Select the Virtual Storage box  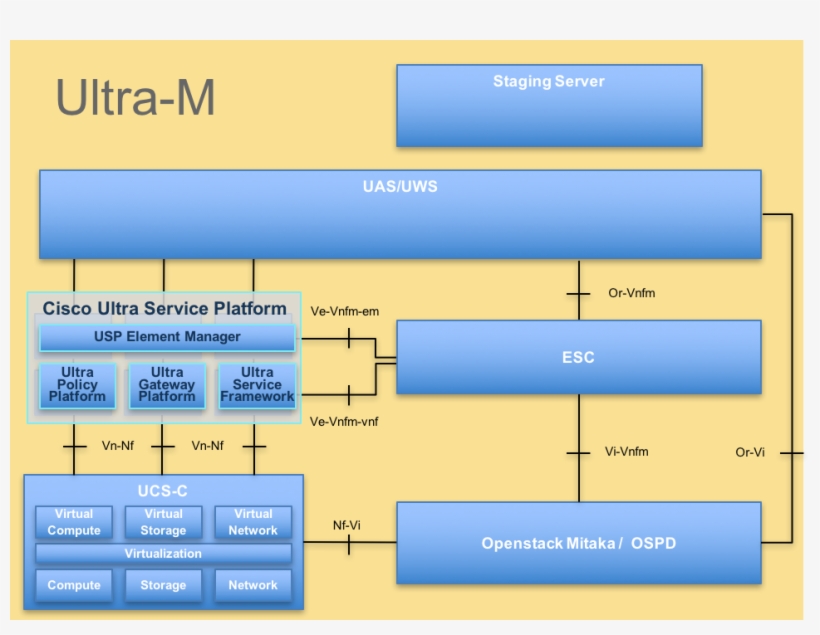click(x=163, y=522)
